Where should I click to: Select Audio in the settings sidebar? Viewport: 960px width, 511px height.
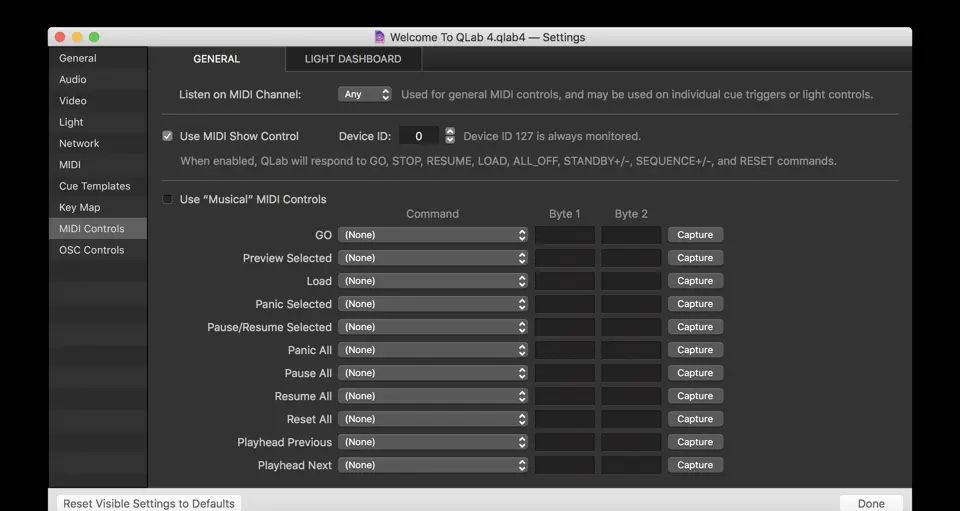[98, 80]
